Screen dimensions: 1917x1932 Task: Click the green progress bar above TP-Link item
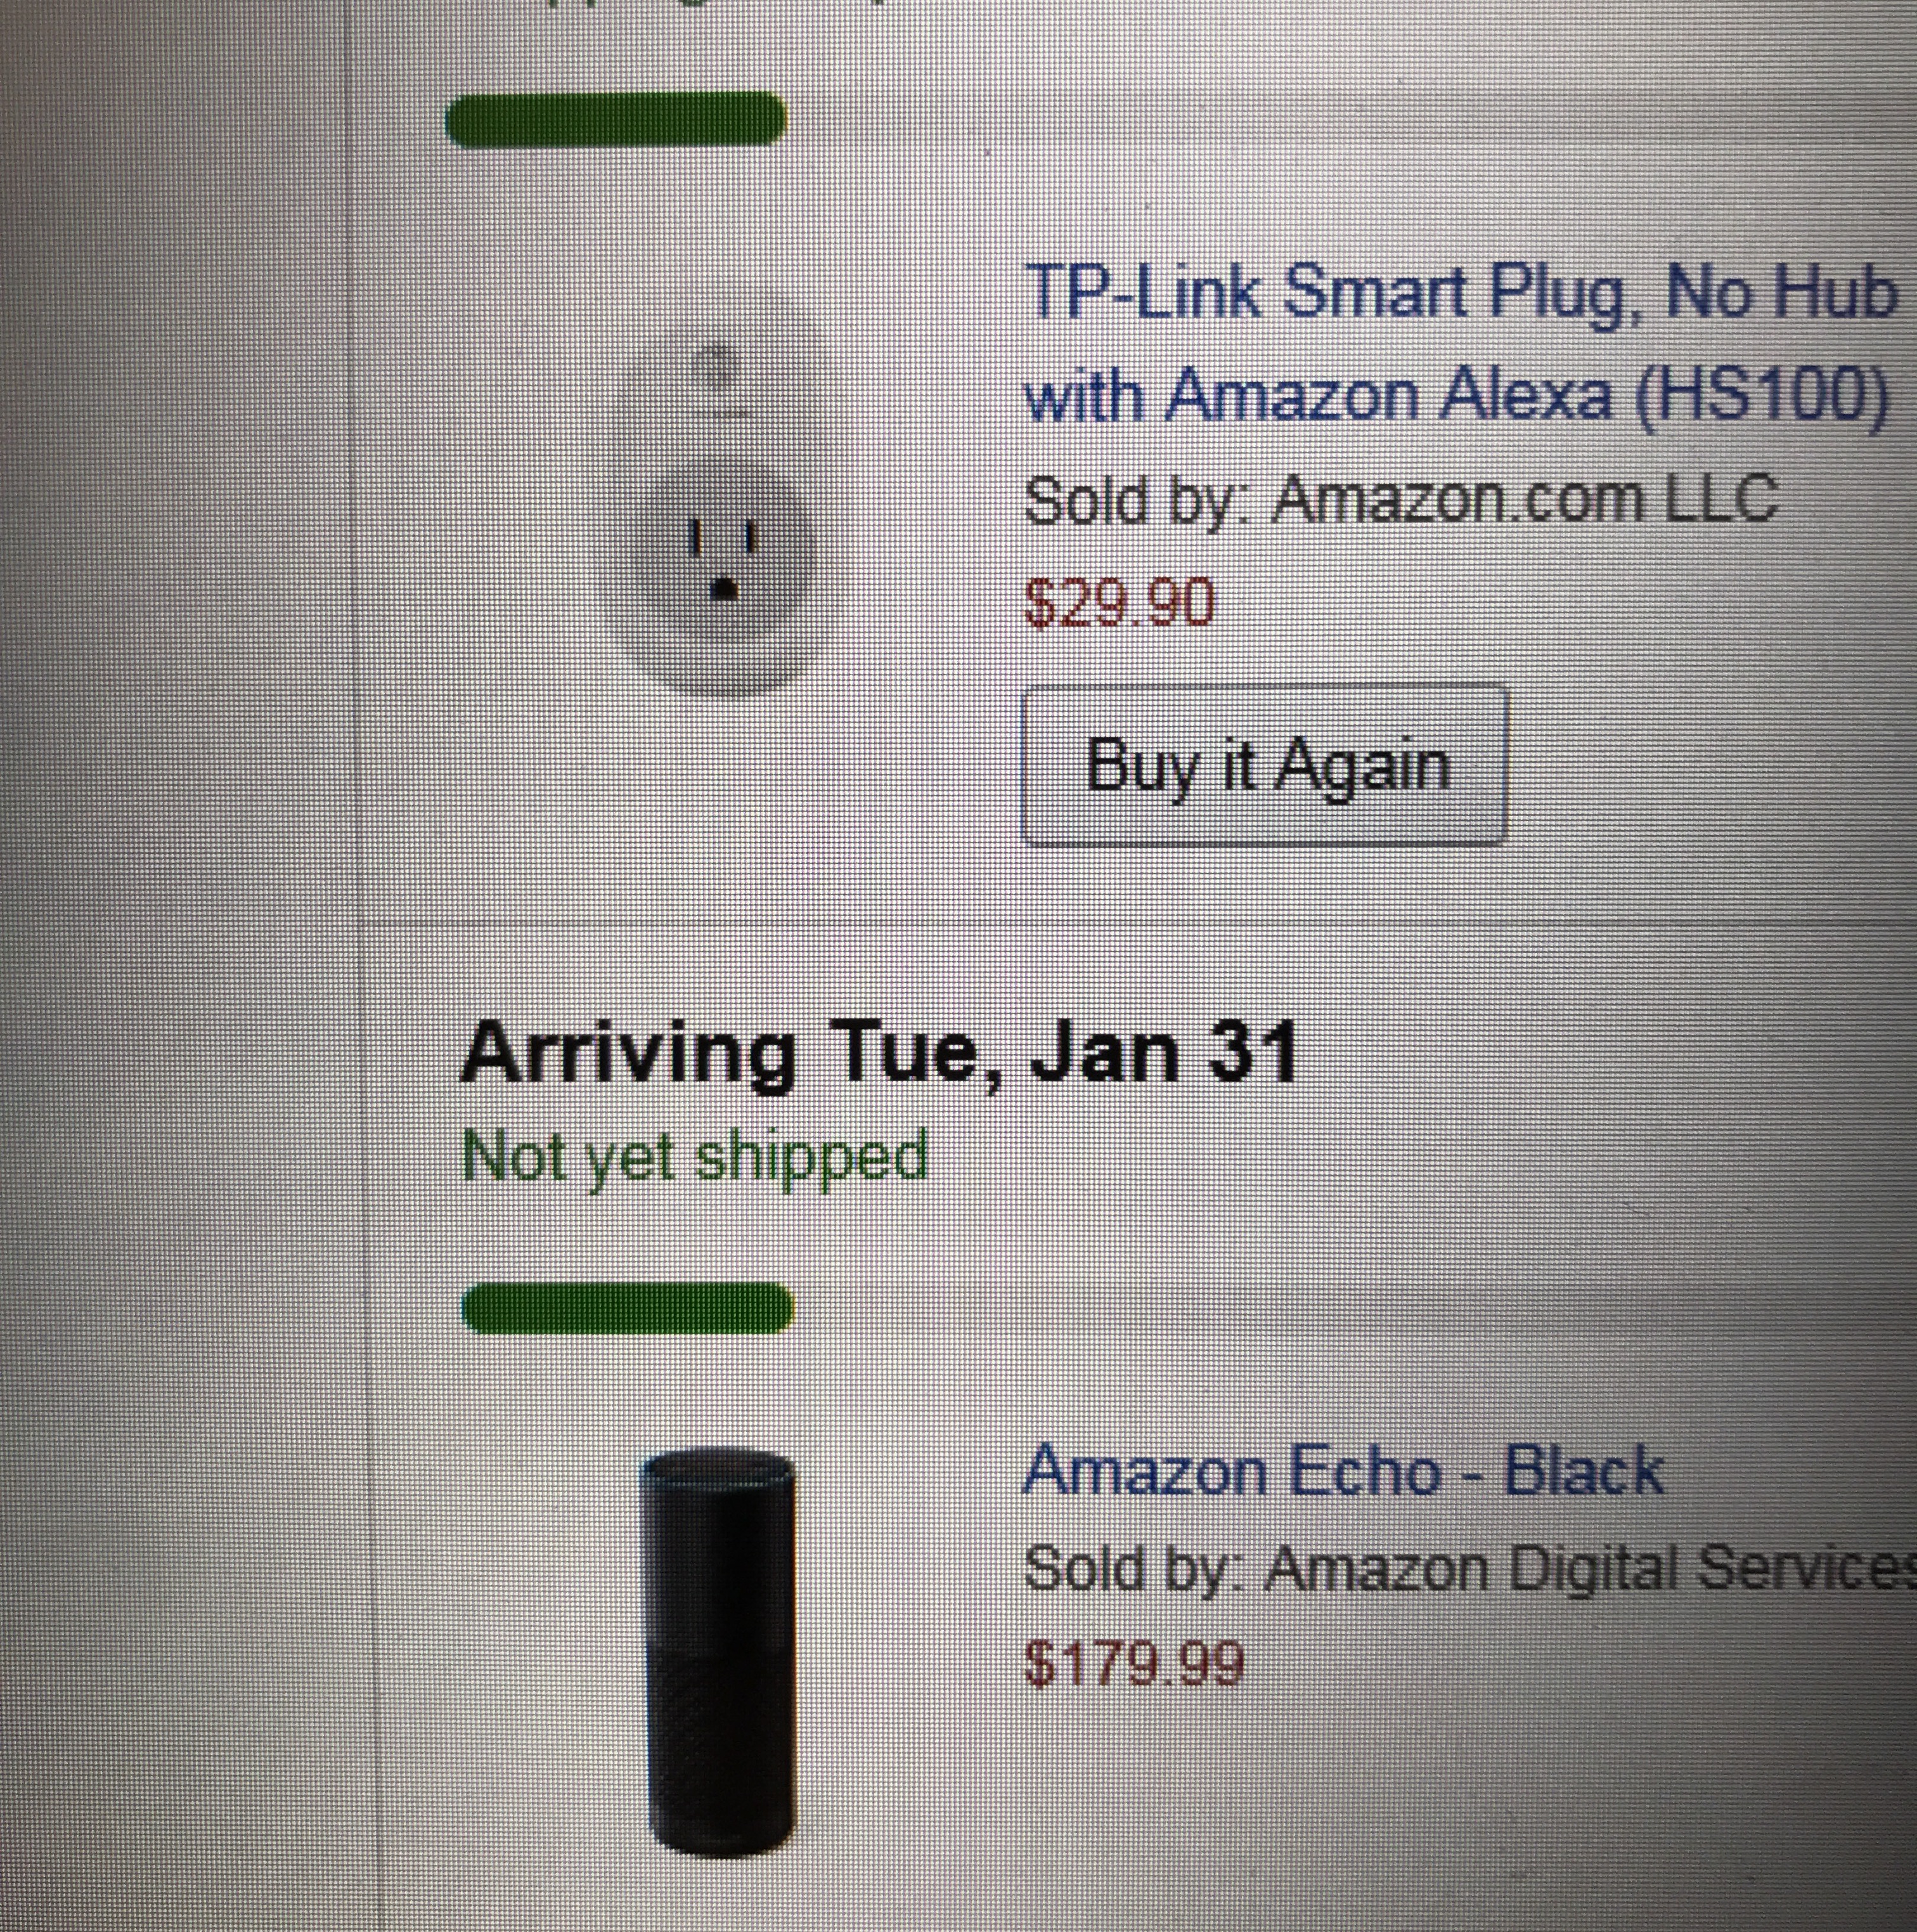616,119
